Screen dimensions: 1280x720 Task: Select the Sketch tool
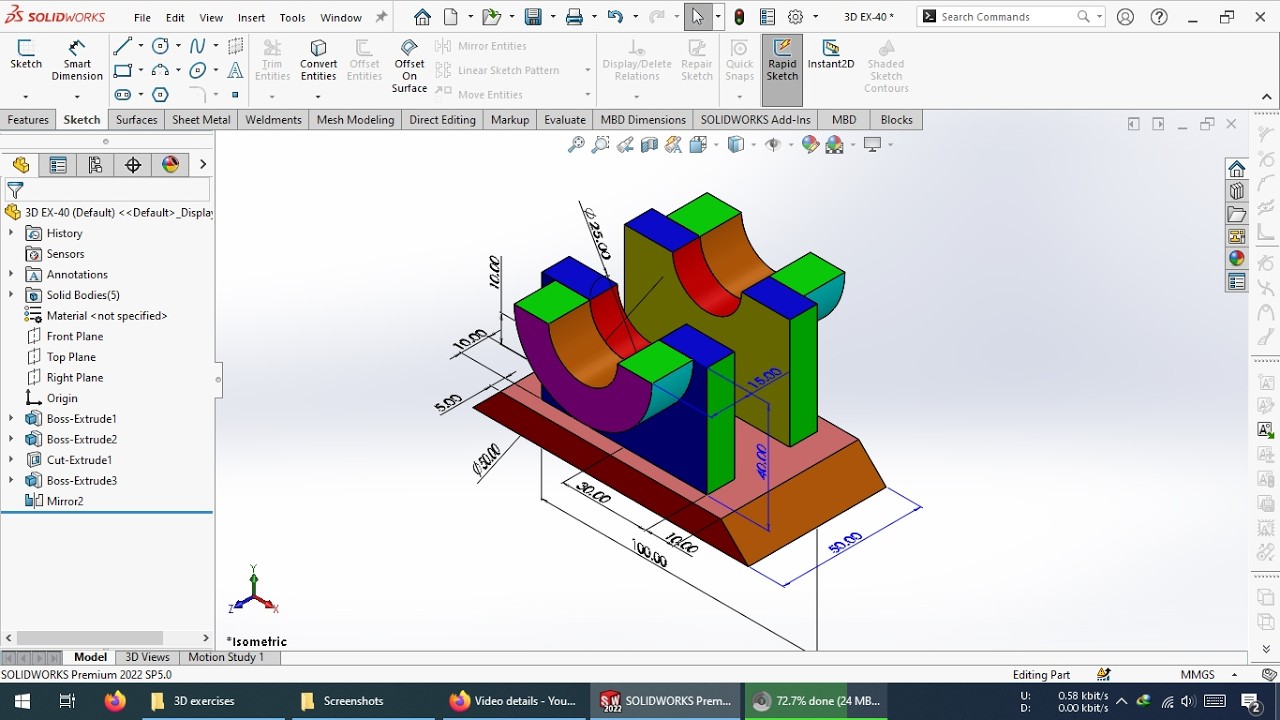click(26, 55)
